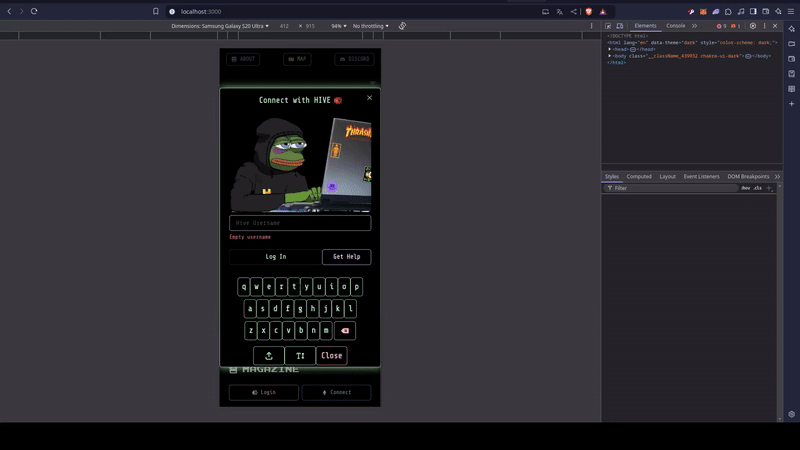Open DevTools customize three-dot menu
The height and width of the screenshot is (450, 800).
(764, 26)
